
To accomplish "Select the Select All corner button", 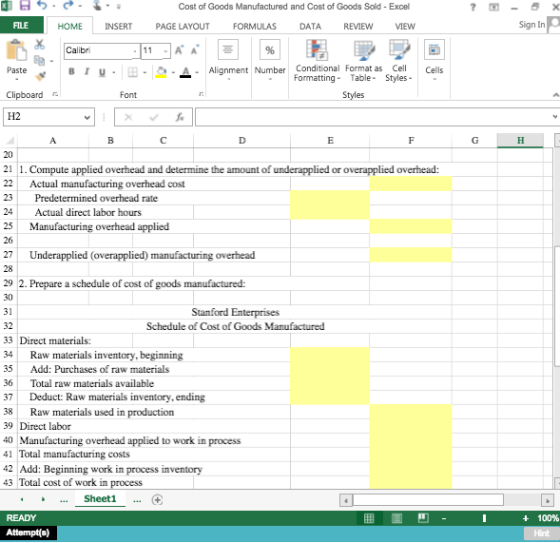I will 9,140.
